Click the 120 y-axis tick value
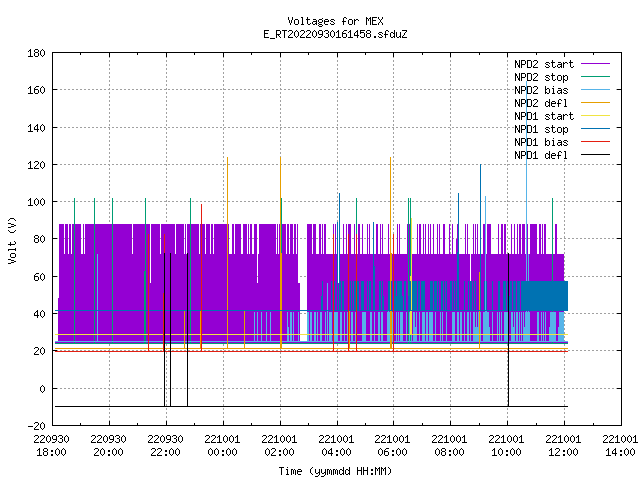Image resolution: width=640 pixels, height=480 pixels. [36, 164]
